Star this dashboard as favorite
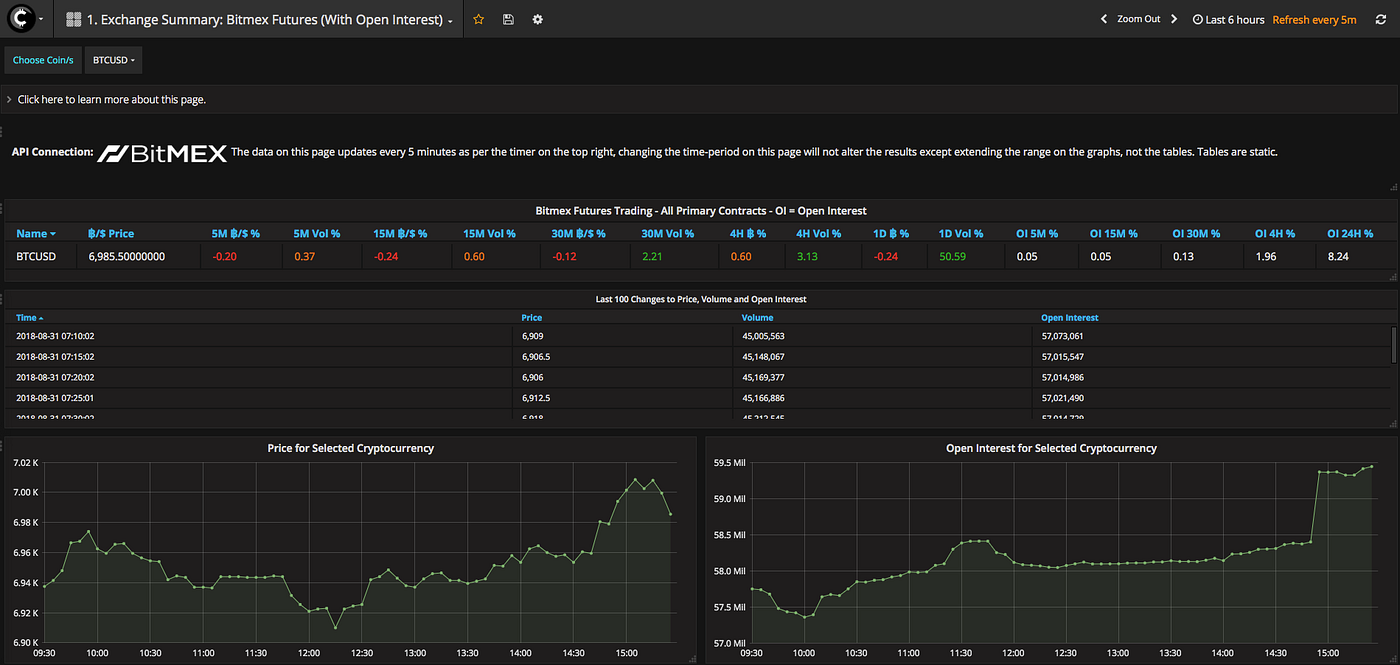 pos(479,19)
